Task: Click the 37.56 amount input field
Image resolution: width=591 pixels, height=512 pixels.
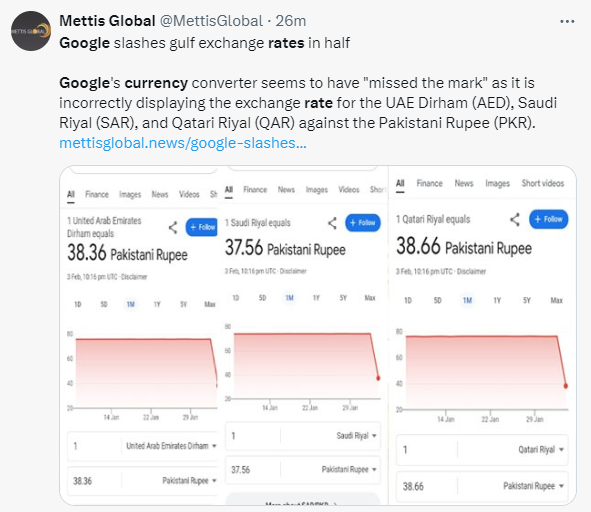Action: [x=253, y=470]
